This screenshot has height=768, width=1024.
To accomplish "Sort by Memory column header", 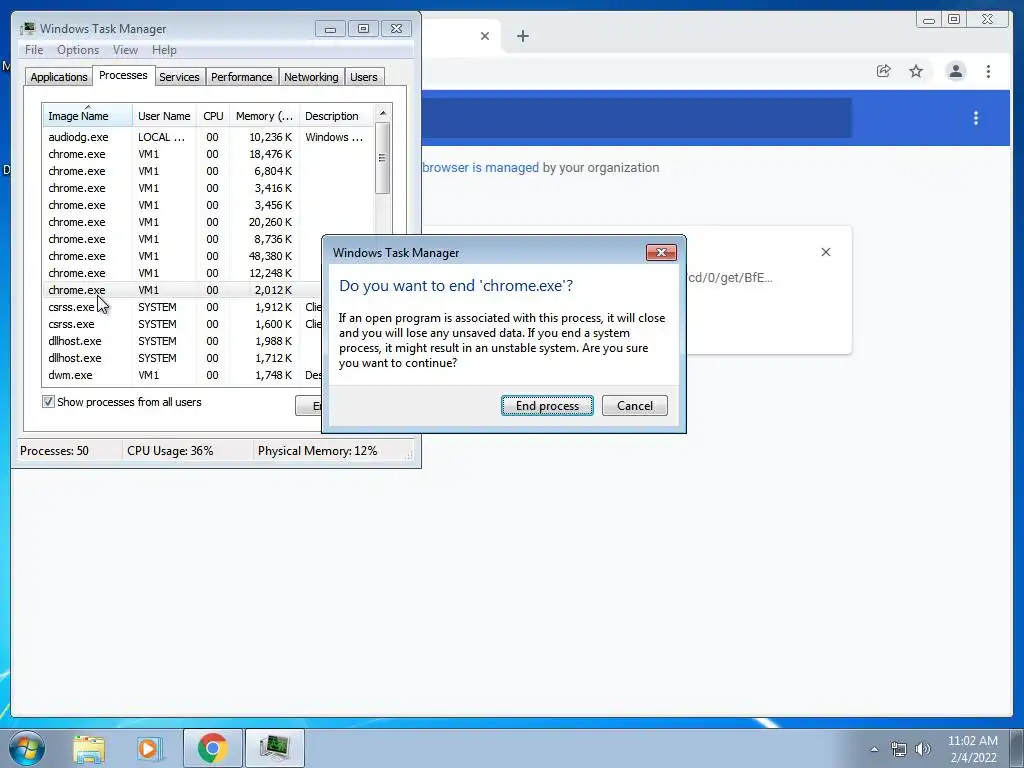I will pos(264,116).
